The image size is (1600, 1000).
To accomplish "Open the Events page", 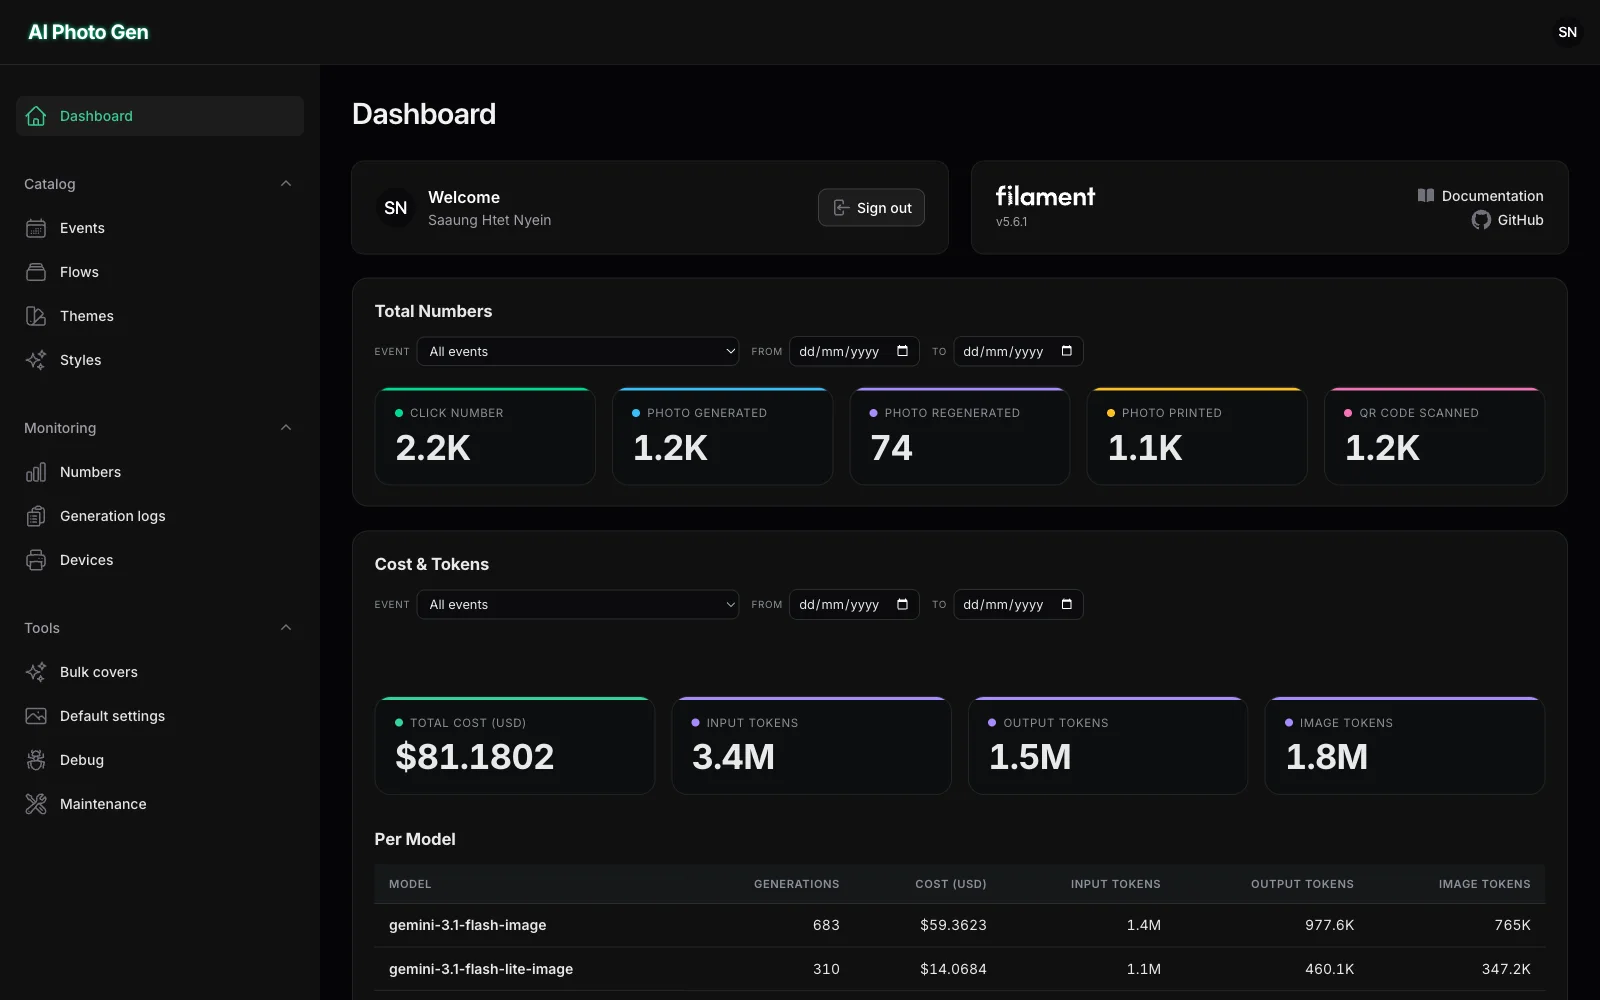I will 160,228.
